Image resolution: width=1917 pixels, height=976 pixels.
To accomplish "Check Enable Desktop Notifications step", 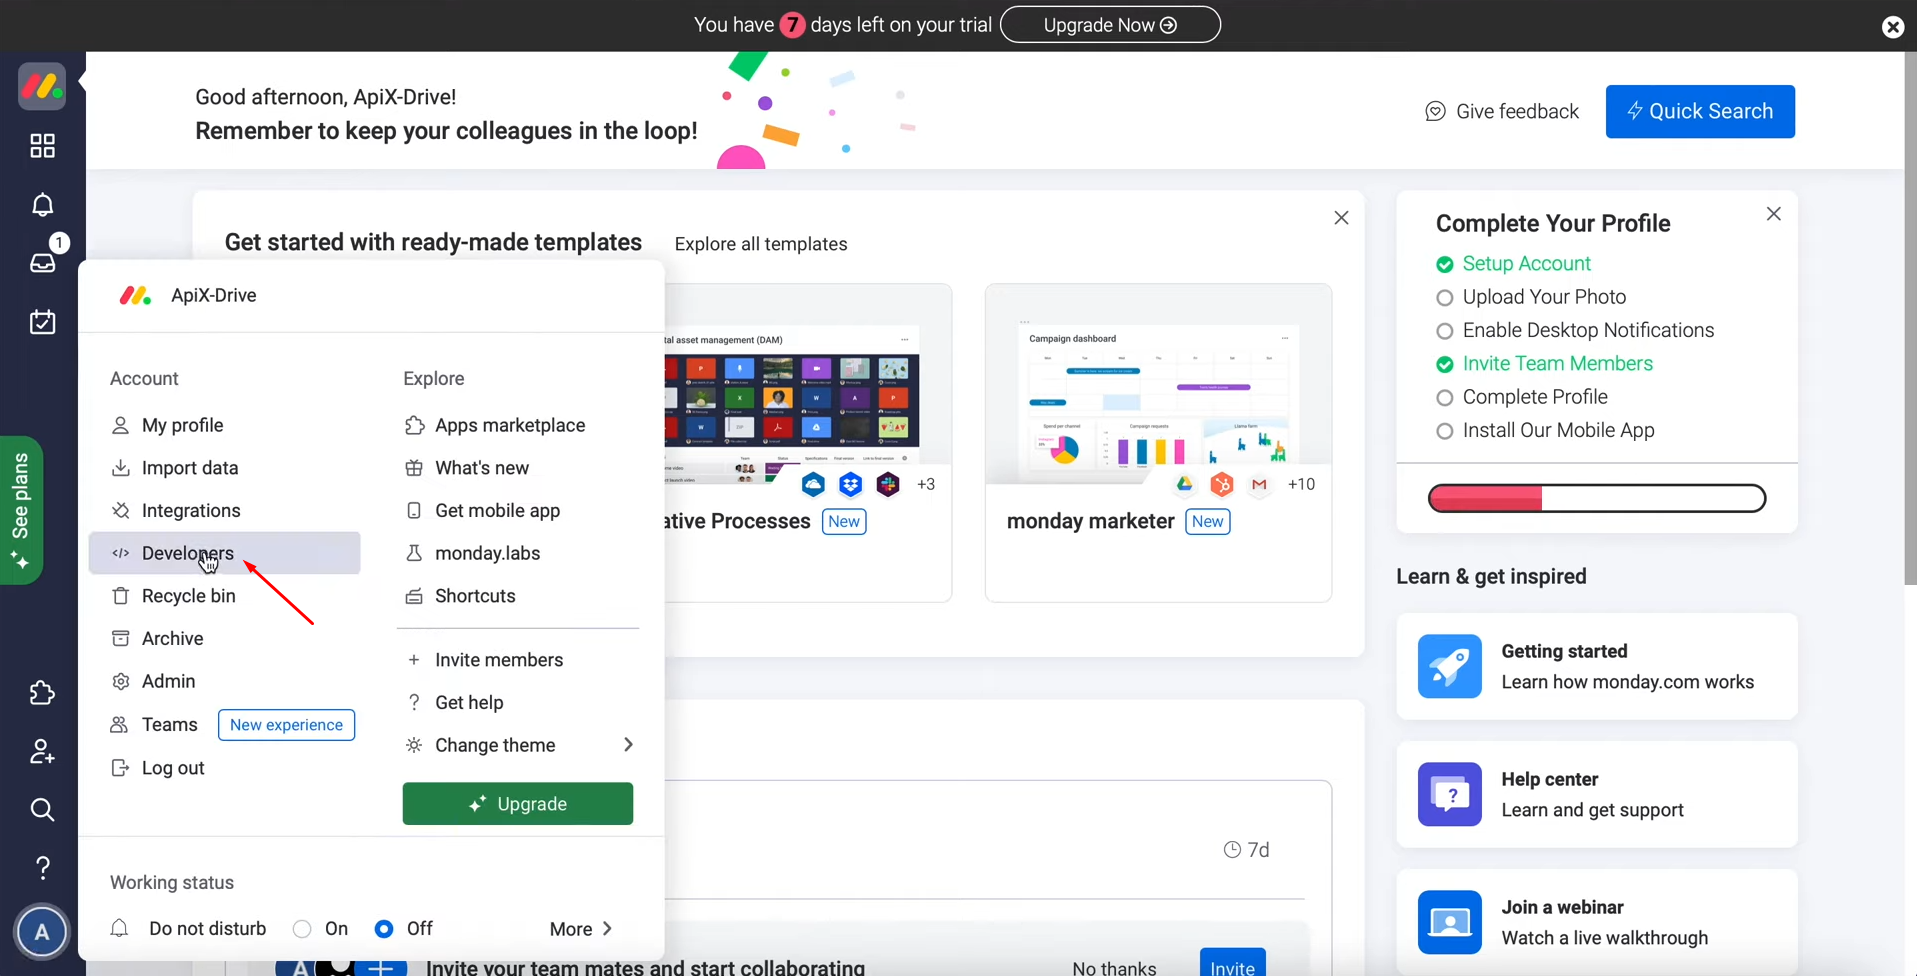I will 1444,331.
